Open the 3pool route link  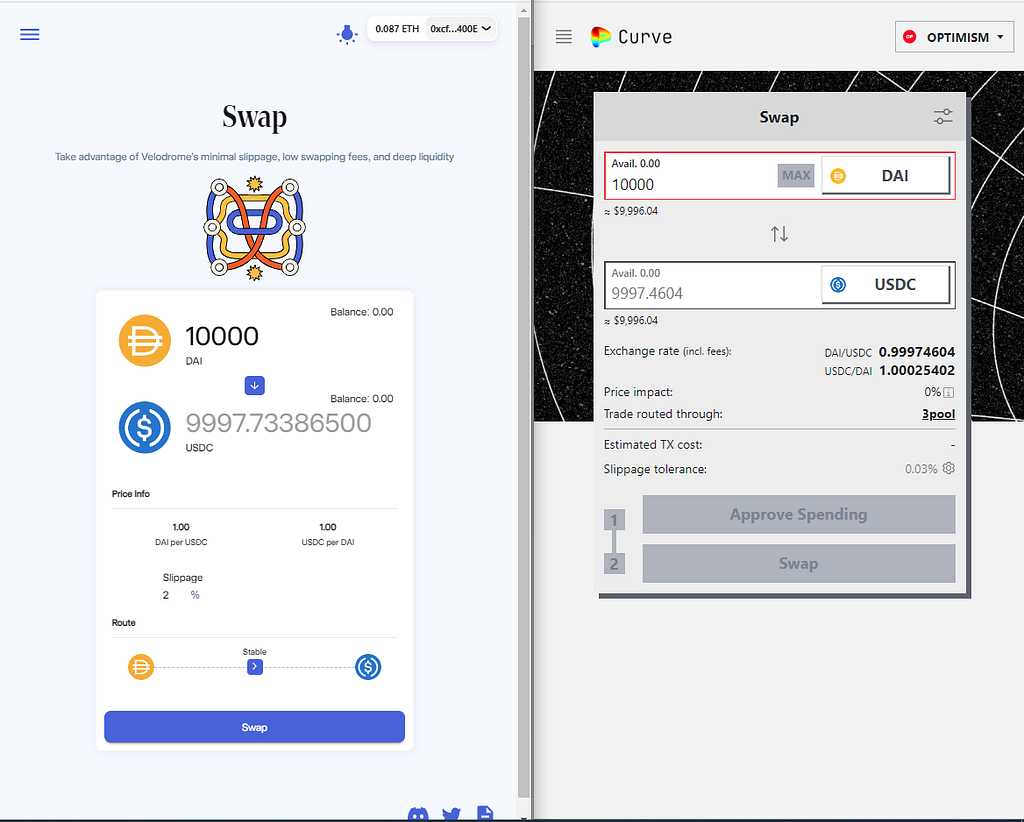coord(938,414)
